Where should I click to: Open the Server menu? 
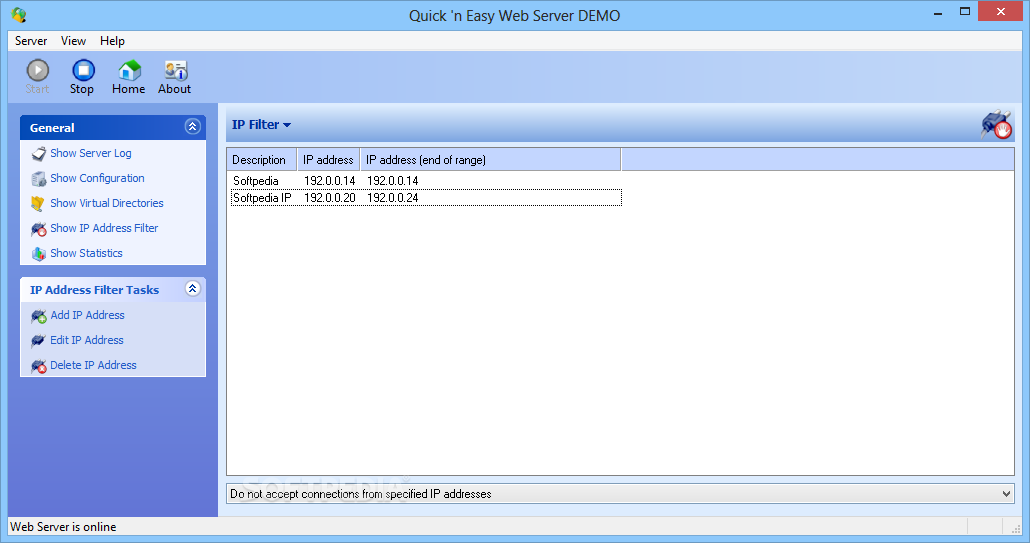[31, 41]
